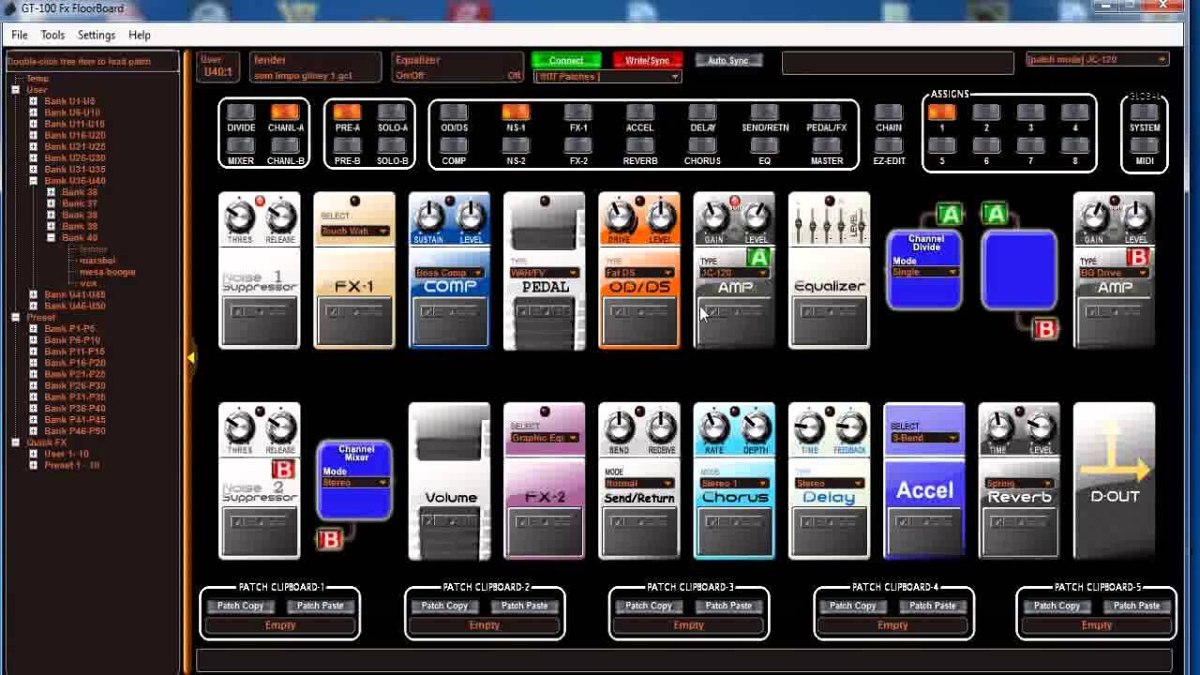This screenshot has height=675, width=1200.
Task: Toggle the CHANL-A button
Action: [286, 112]
